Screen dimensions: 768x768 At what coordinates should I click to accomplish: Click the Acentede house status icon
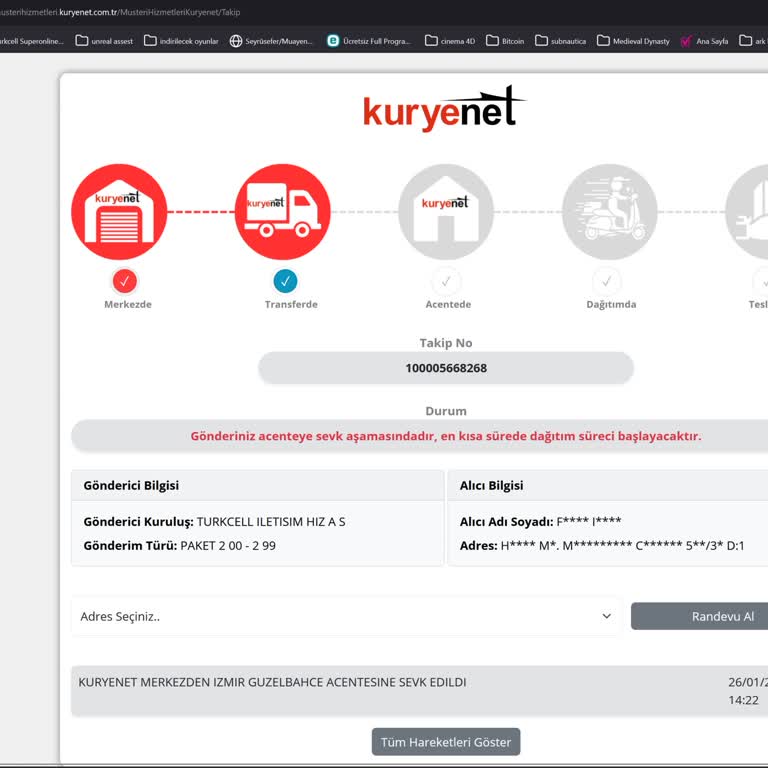point(446,212)
